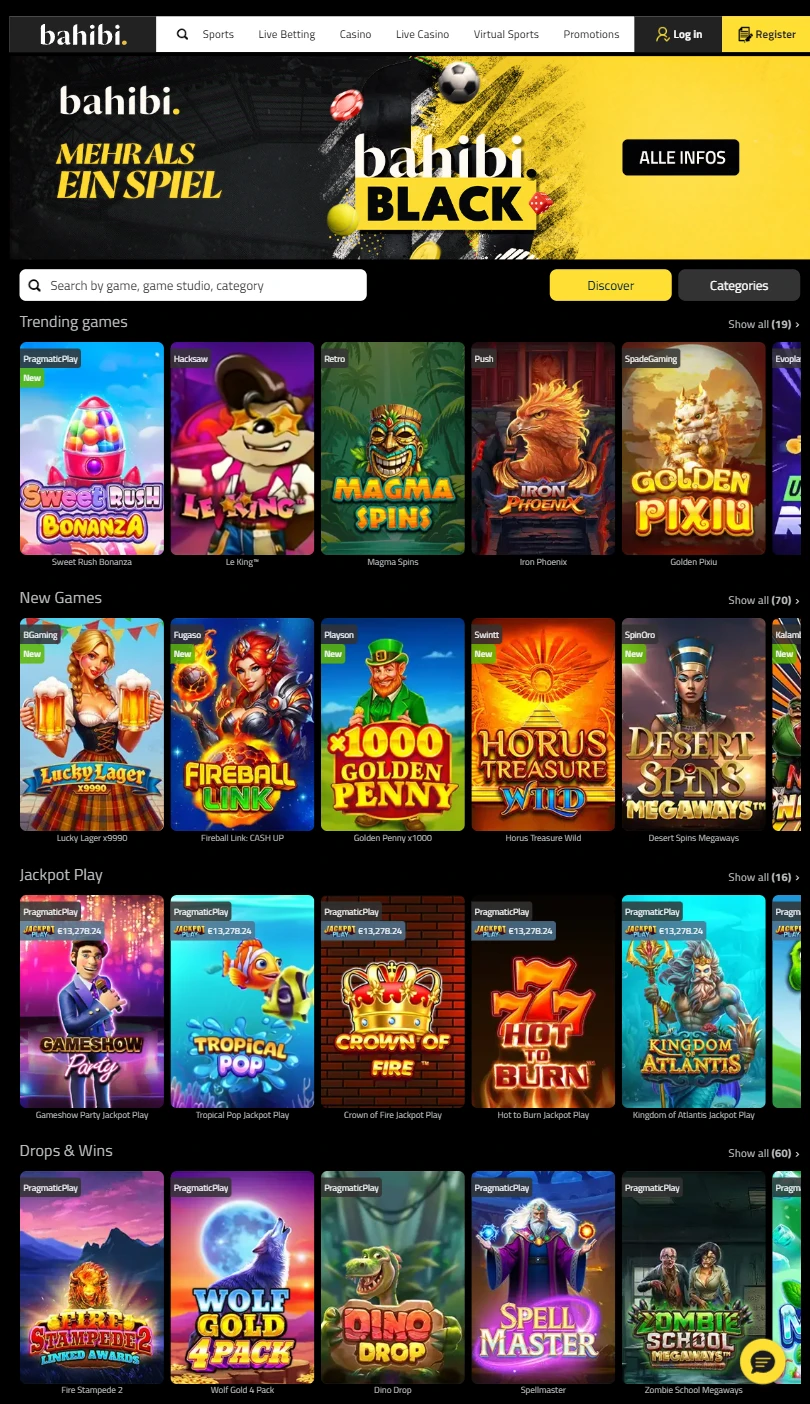Expand Show all Trending games
This screenshot has height=1404, width=810.
pyautogui.click(x=764, y=324)
